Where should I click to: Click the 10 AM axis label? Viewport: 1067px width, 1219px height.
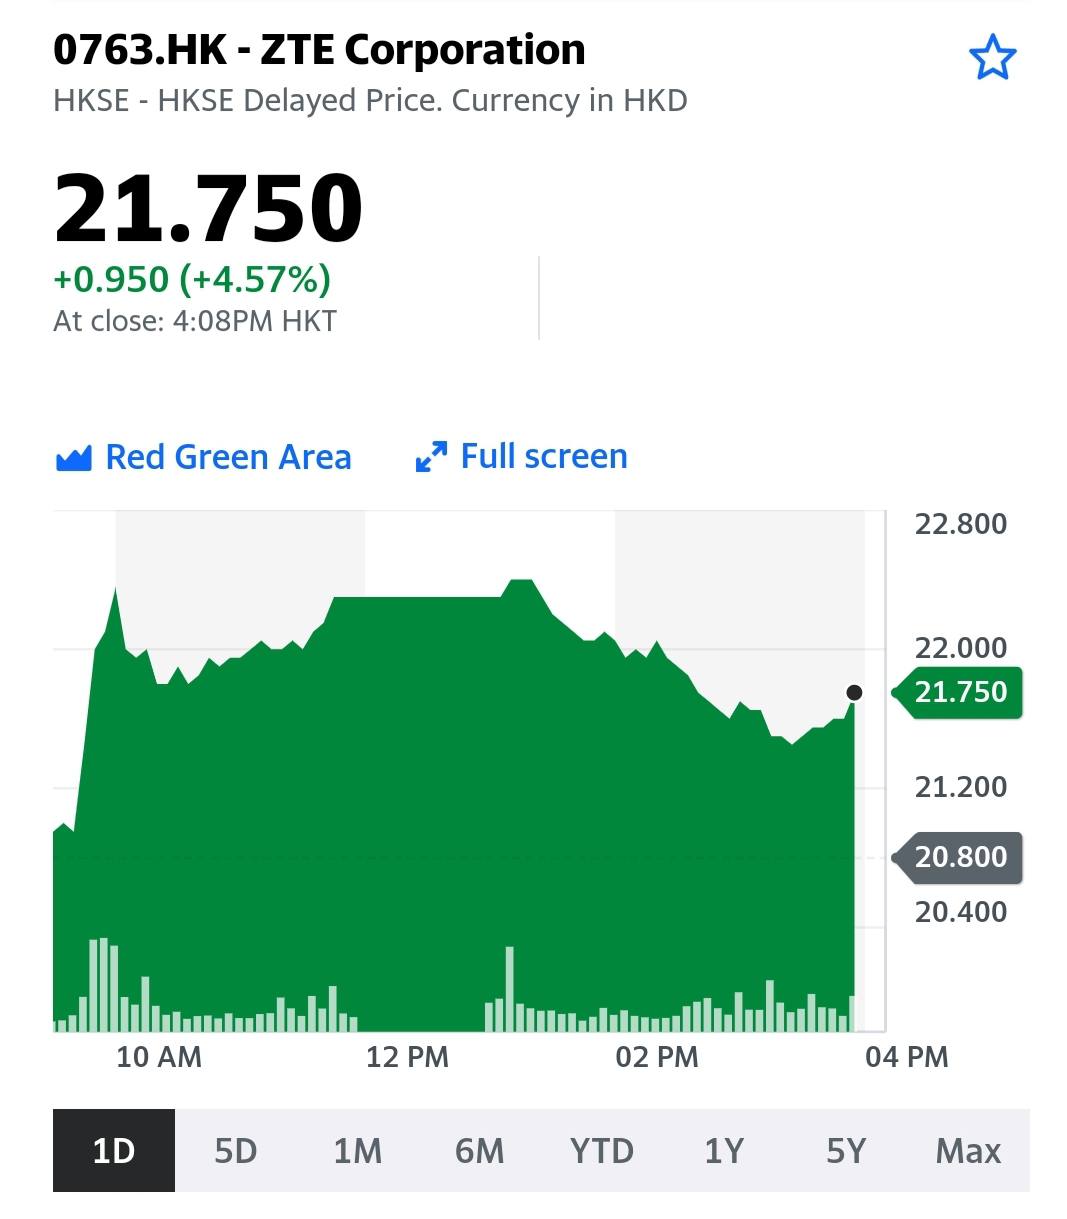click(x=159, y=1057)
